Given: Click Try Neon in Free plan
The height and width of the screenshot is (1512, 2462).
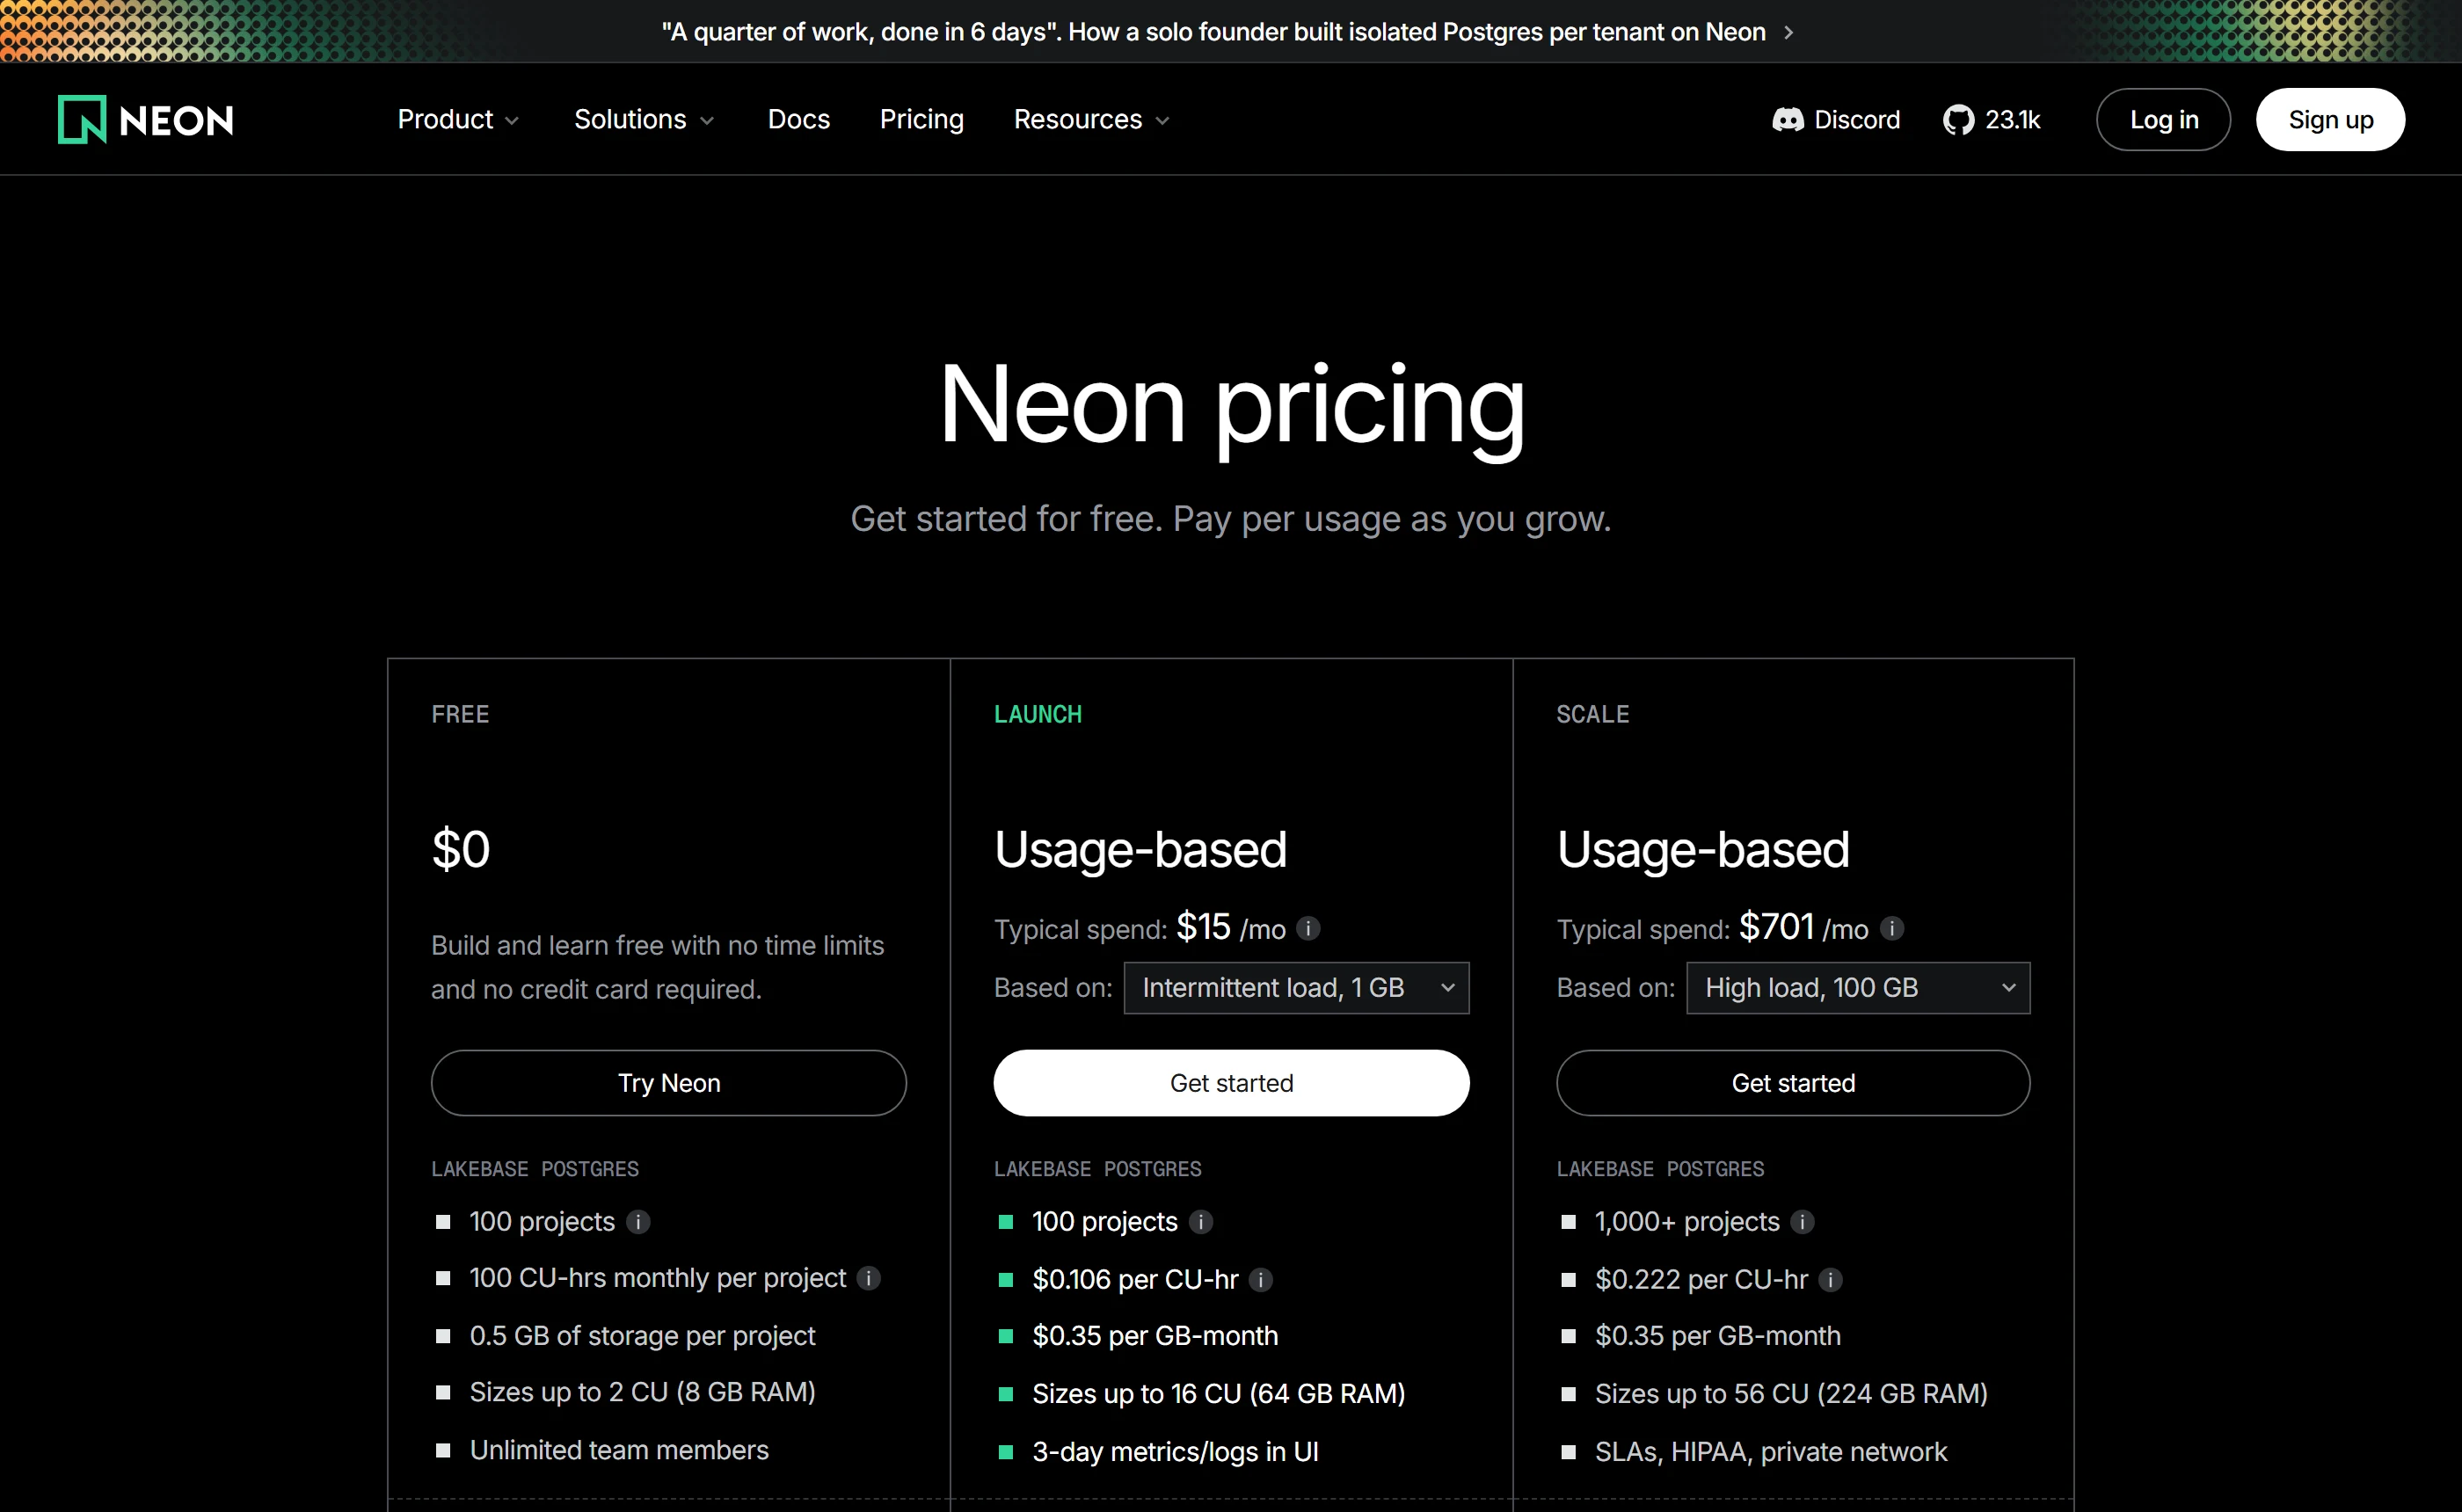Looking at the screenshot, I should pos(669,1083).
